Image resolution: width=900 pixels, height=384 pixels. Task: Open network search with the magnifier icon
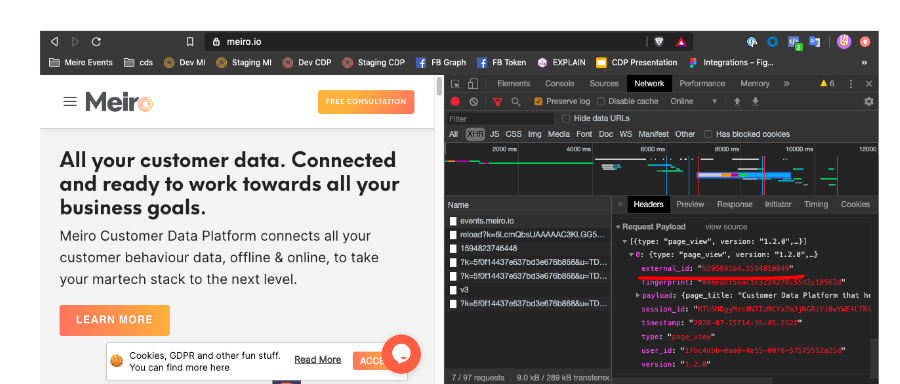pyautogui.click(x=515, y=102)
